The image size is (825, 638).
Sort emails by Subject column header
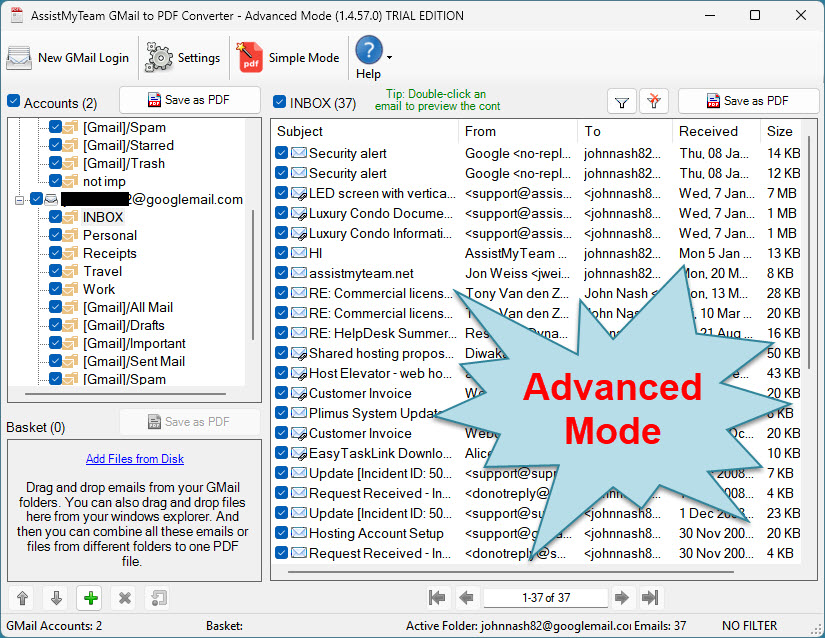[x=300, y=131]
